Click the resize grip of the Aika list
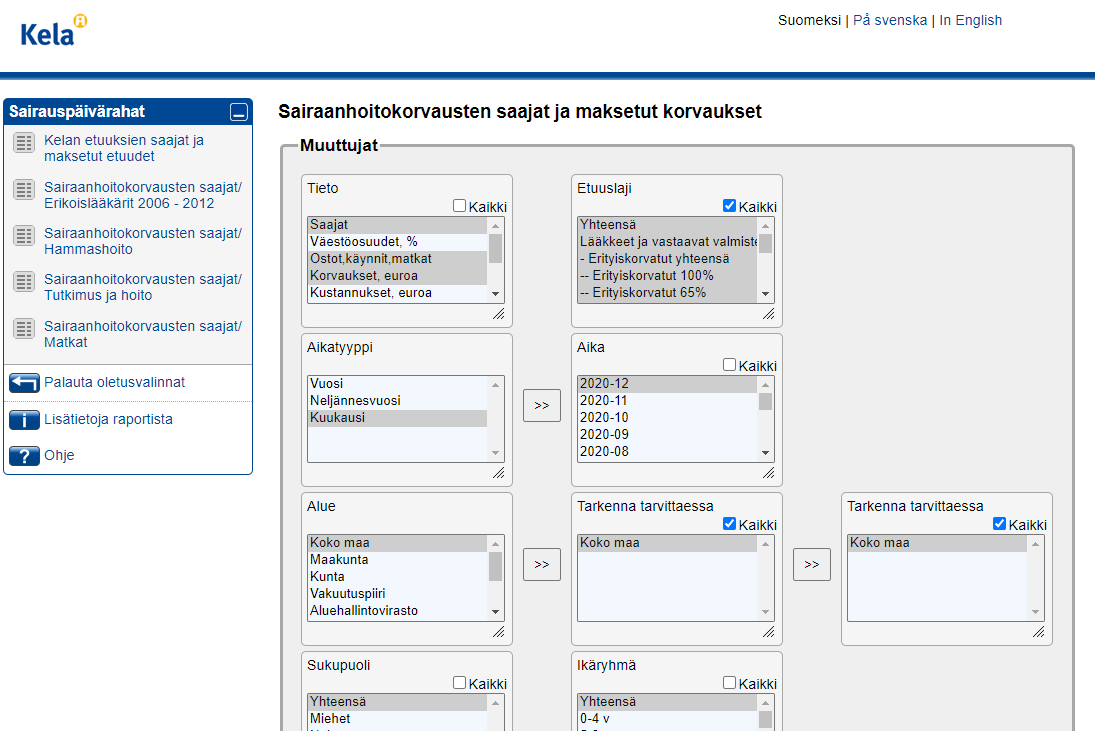The image size is (1095, 731). [x=769, y=473]
